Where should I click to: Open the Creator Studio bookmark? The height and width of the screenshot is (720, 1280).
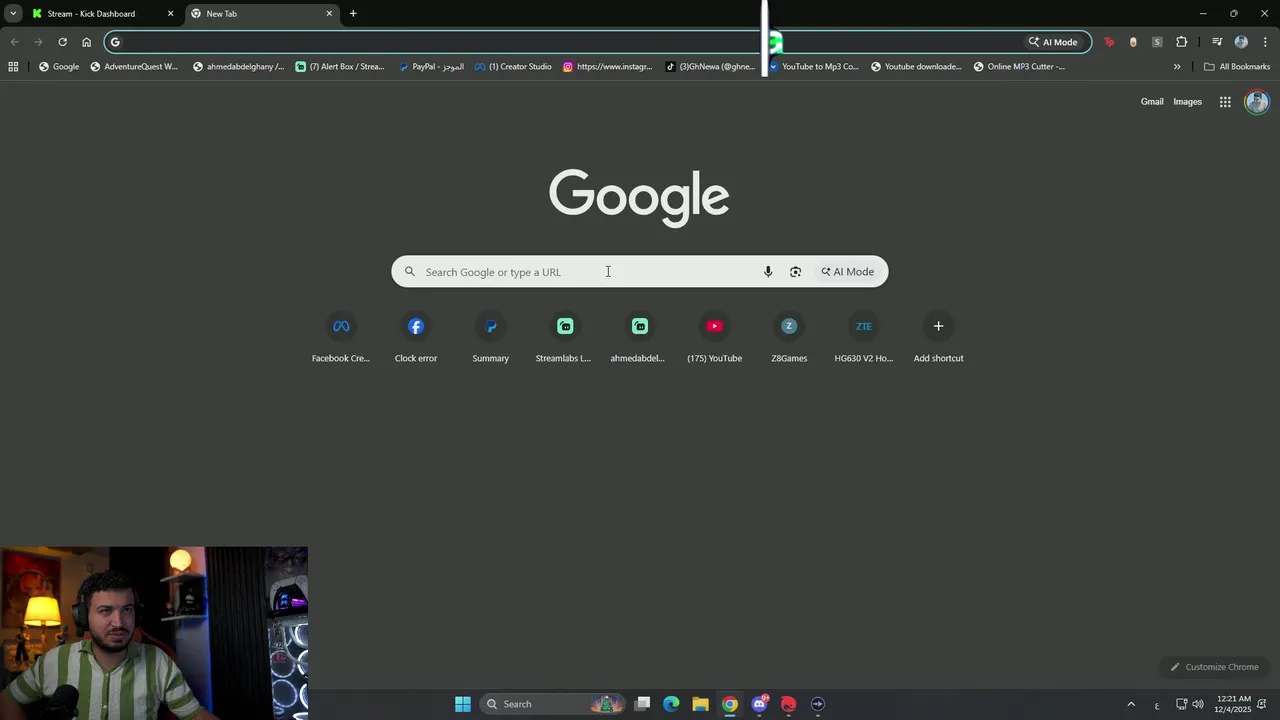click(513, 67)
